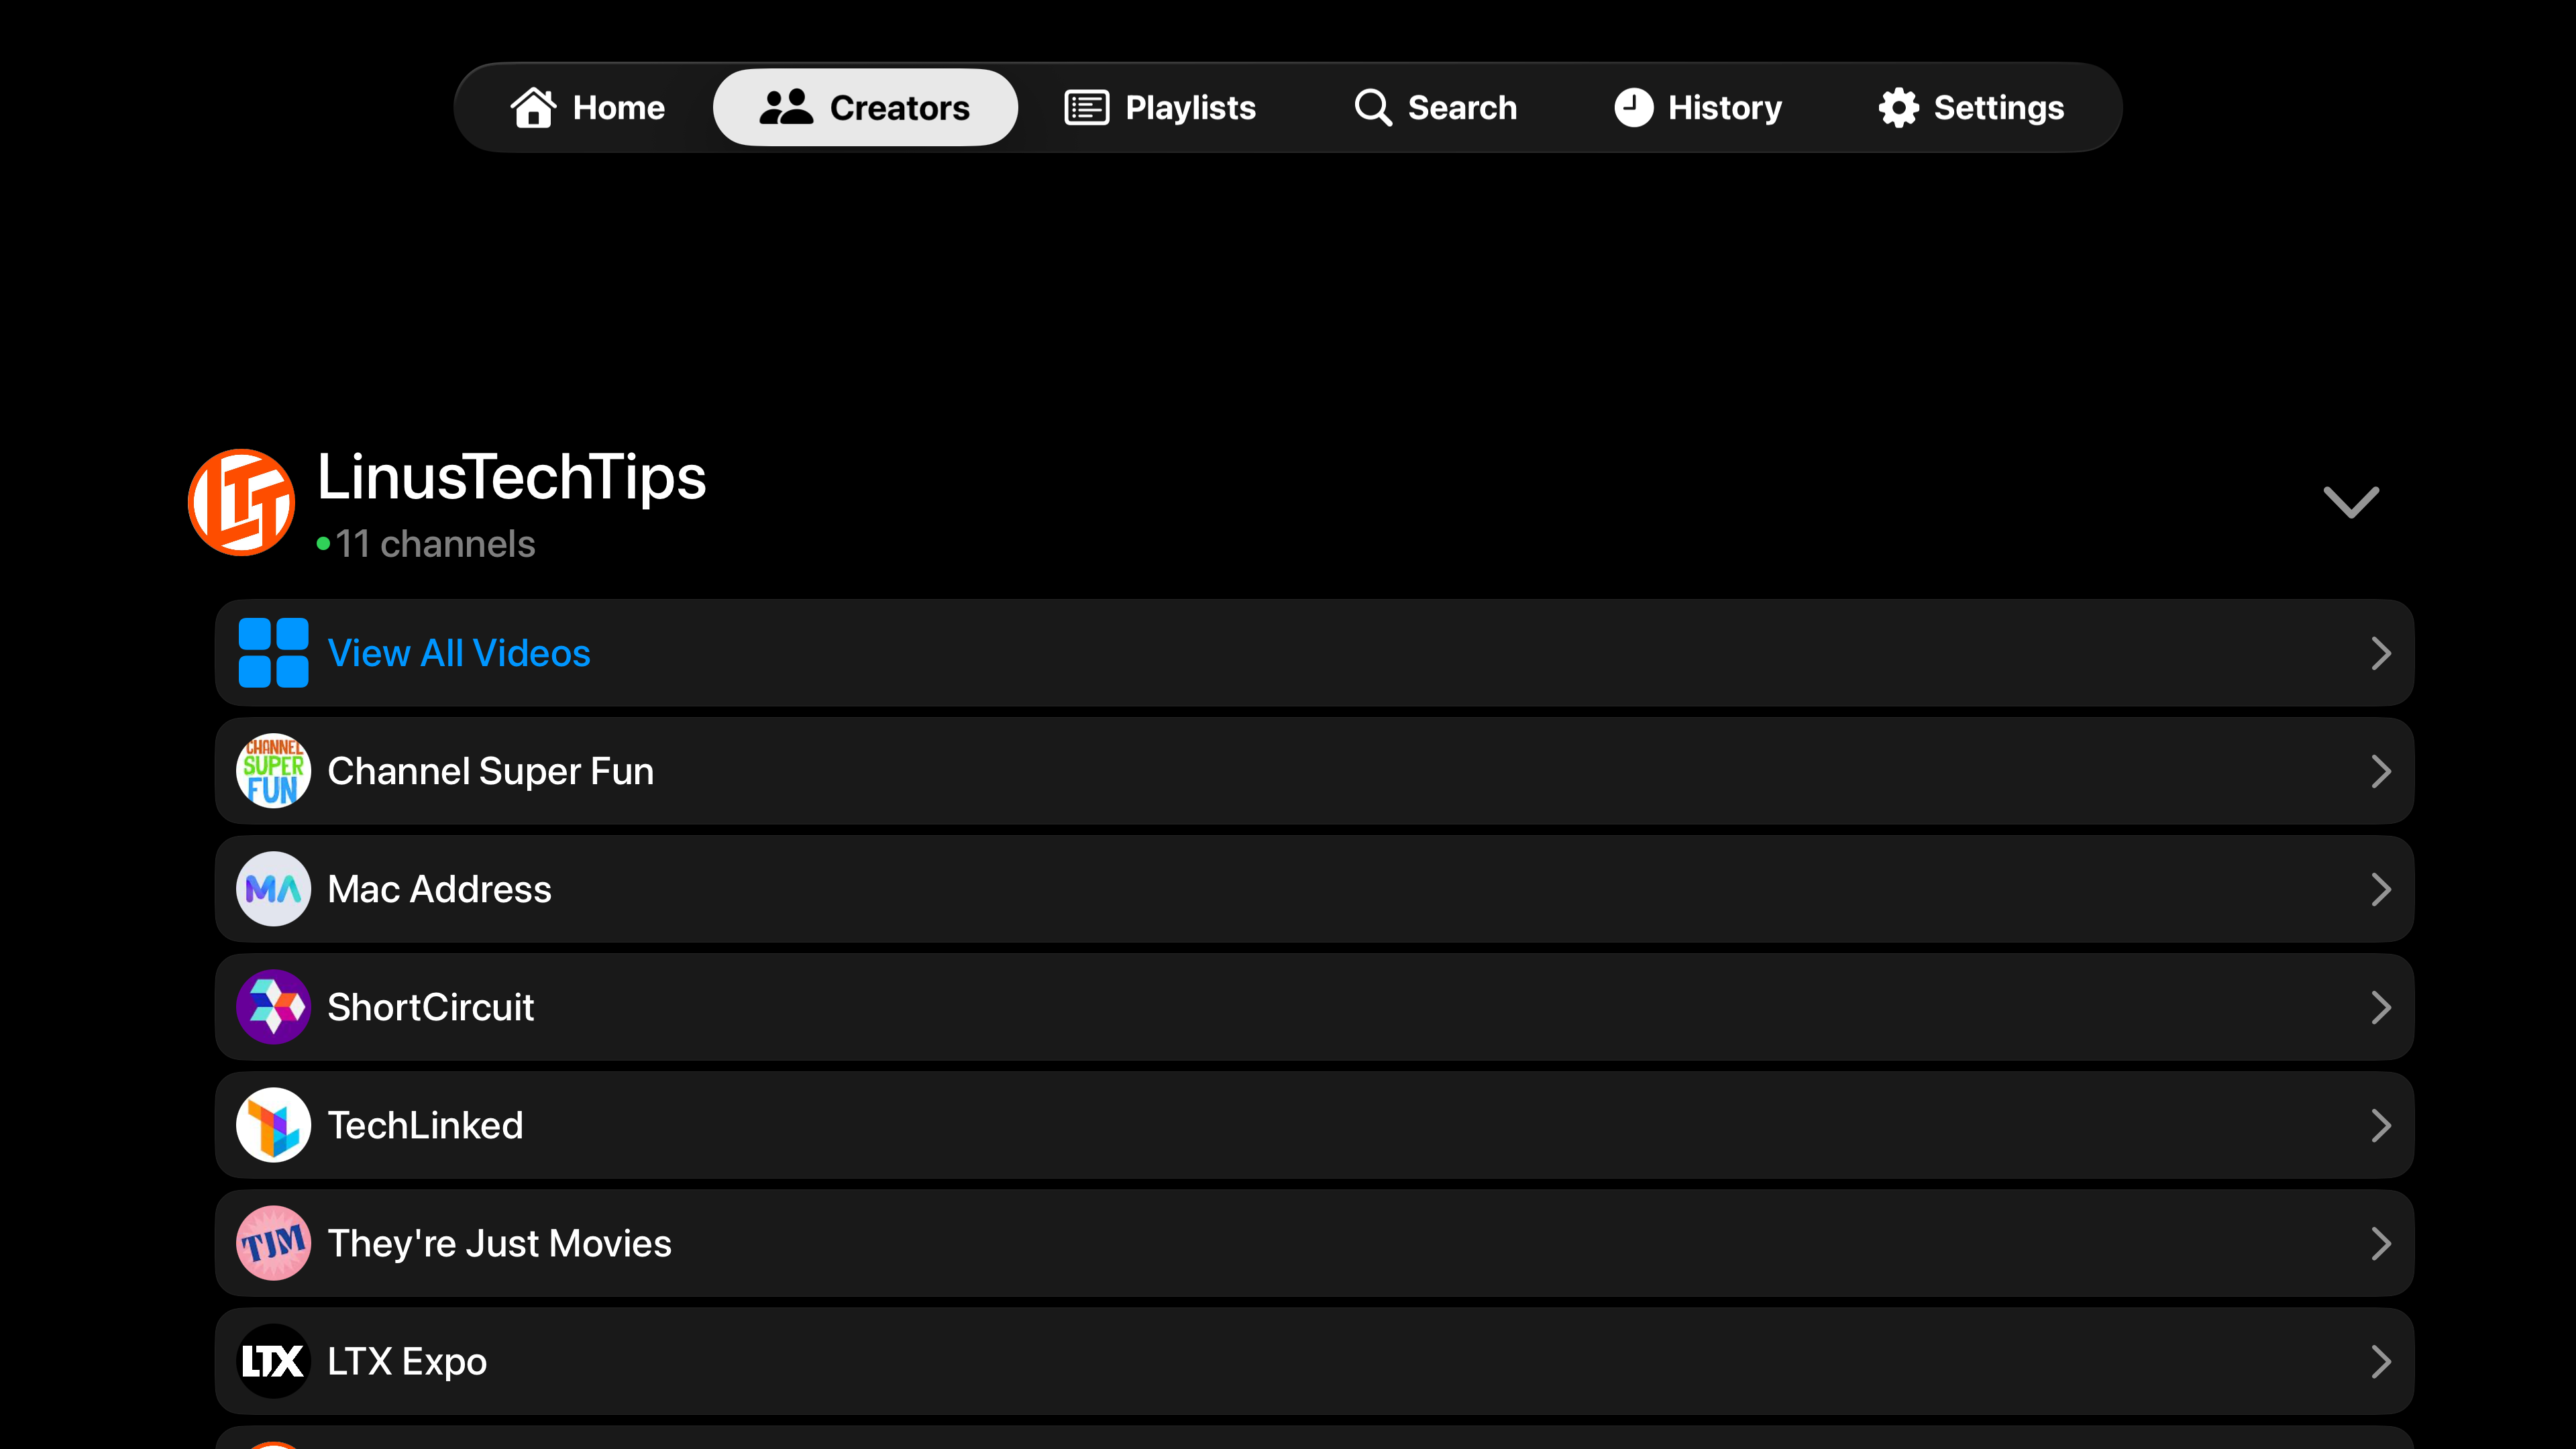
Task: Click the Playlists list icon
Action: [x=1086, y=107]
